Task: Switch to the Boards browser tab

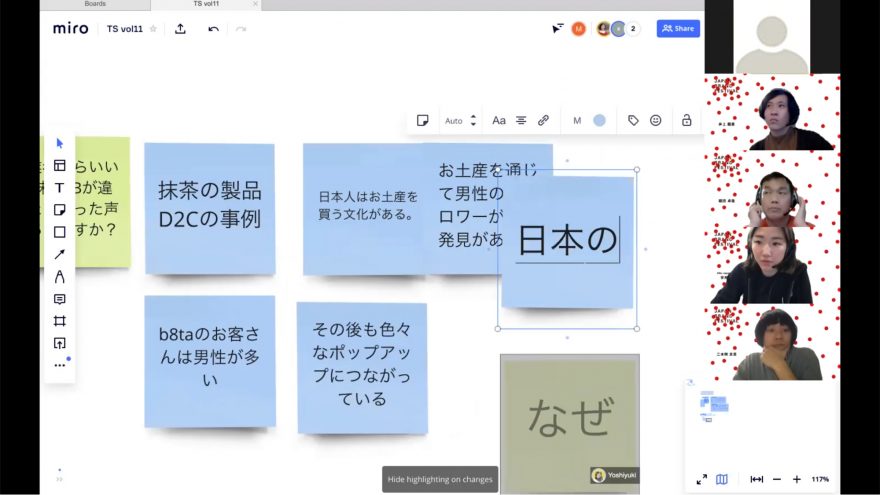Action: coord(95,4)
